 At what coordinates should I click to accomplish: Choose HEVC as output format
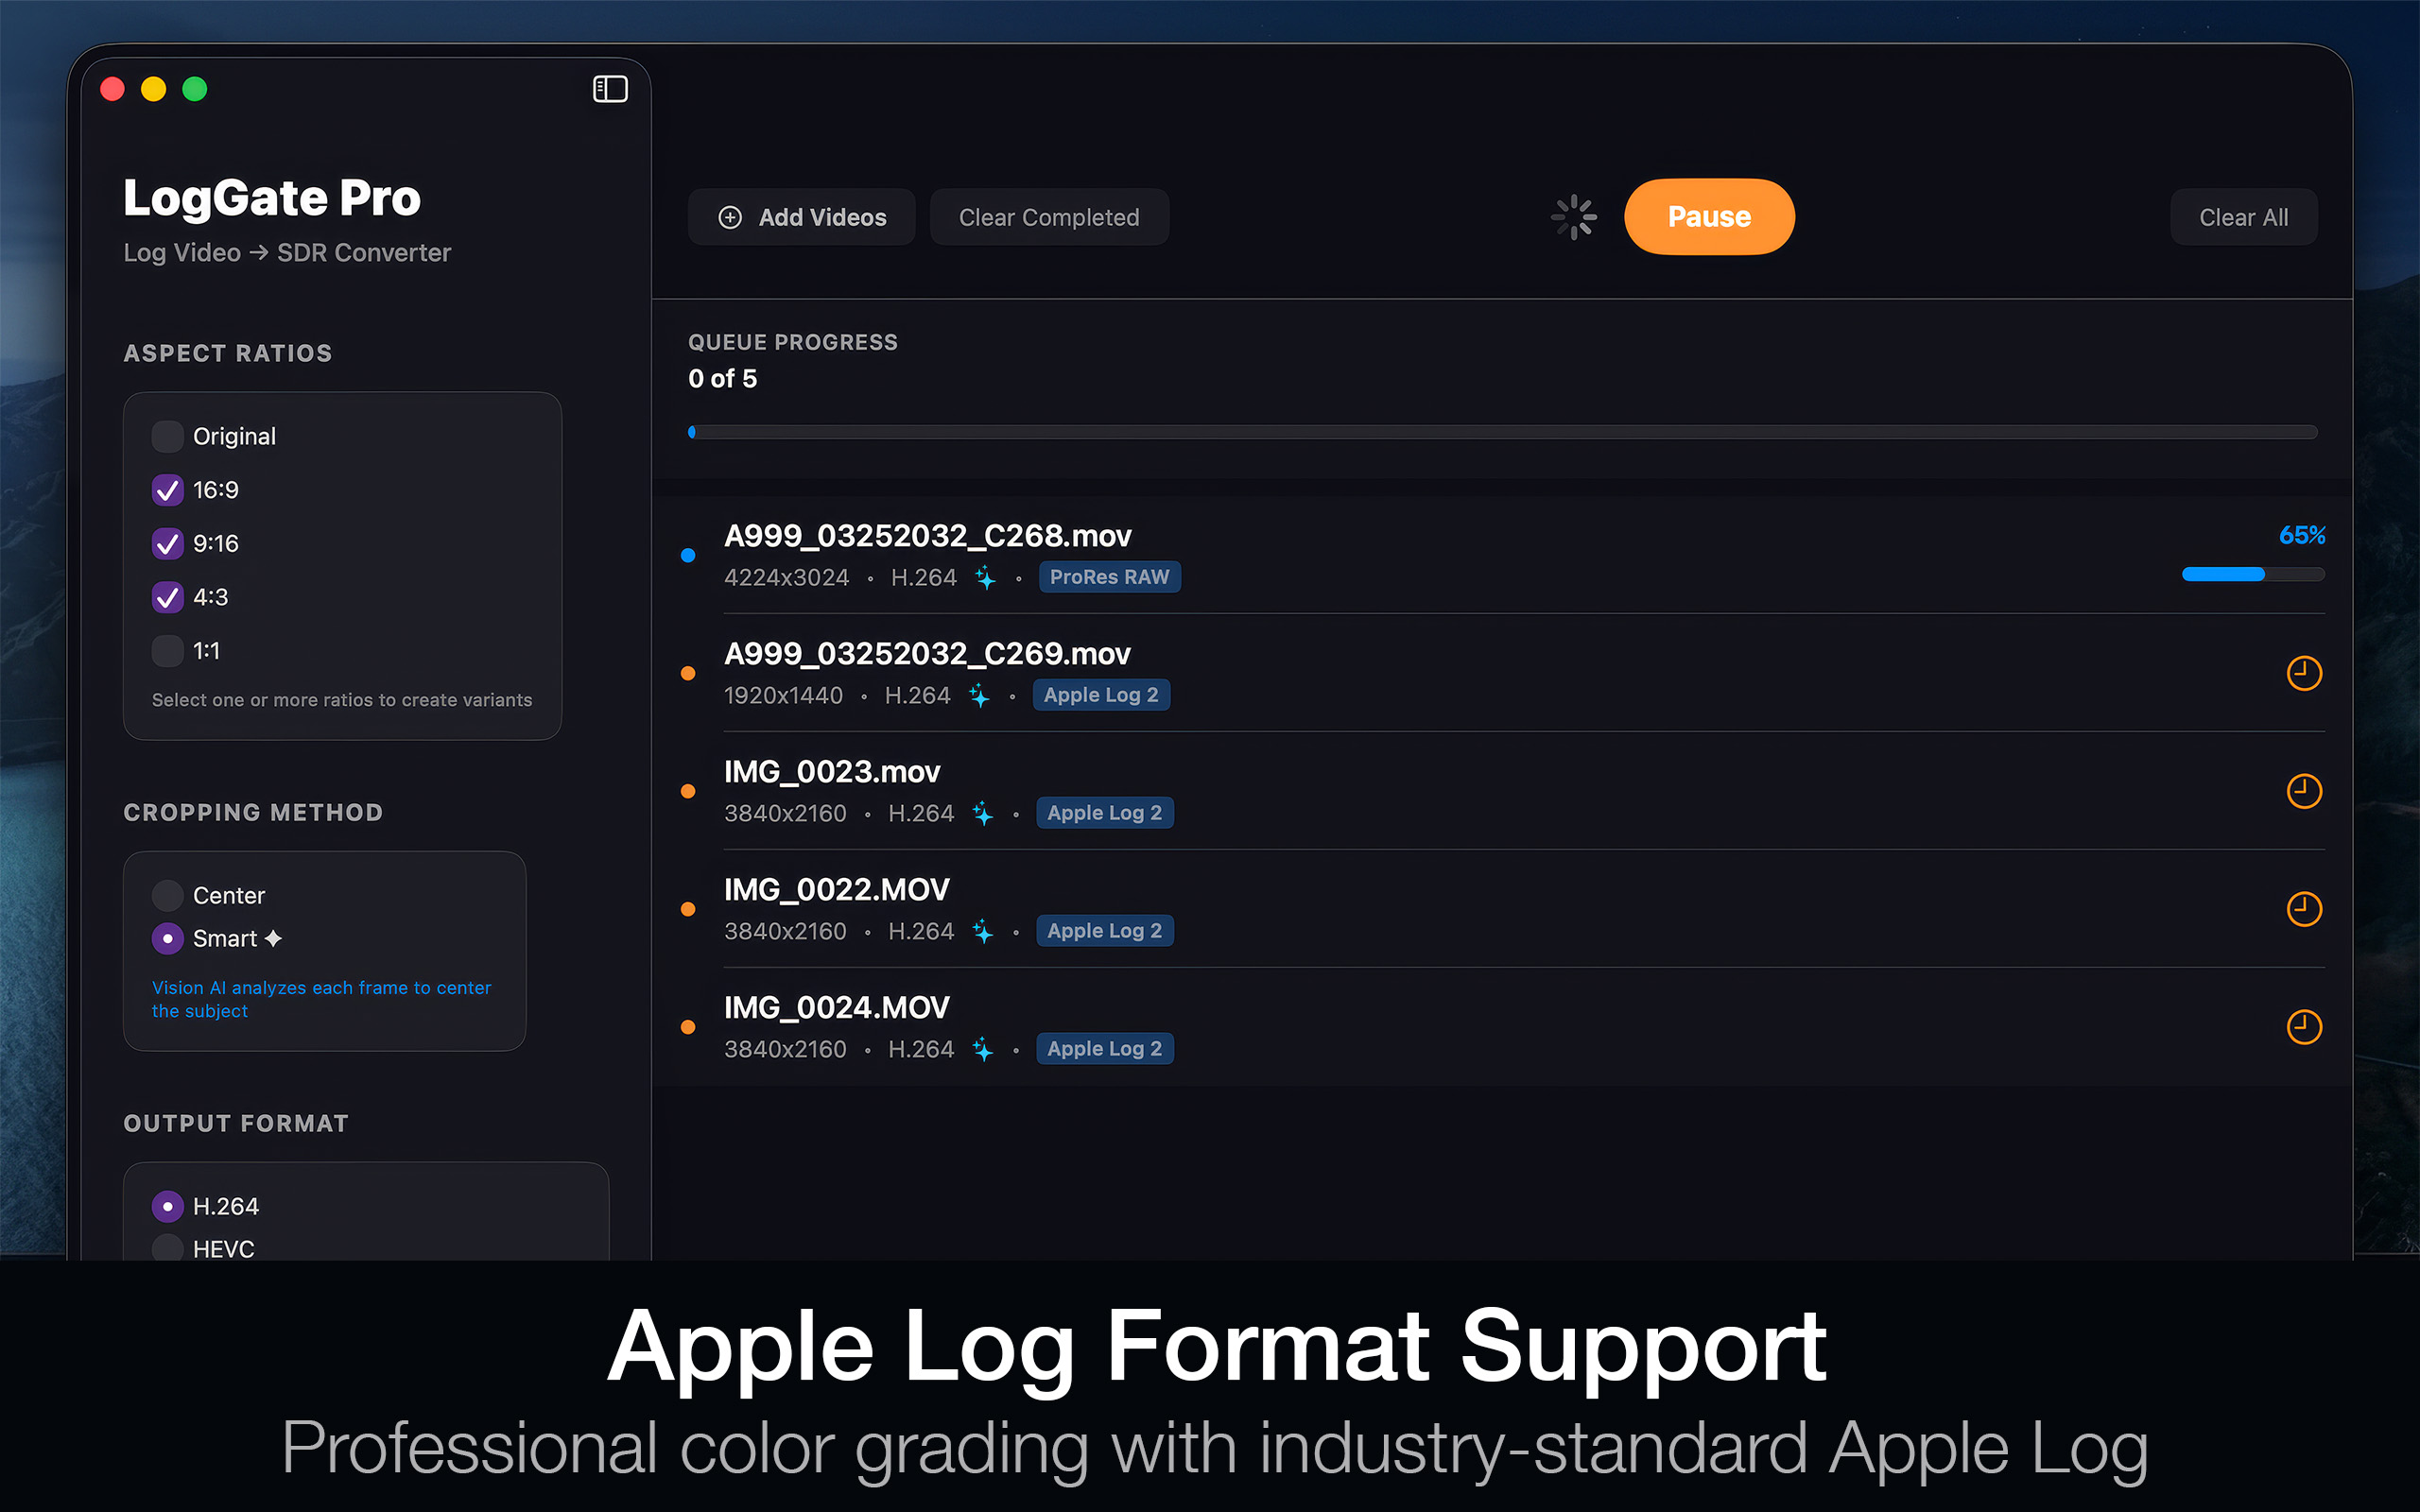[x=167, y=1248]
